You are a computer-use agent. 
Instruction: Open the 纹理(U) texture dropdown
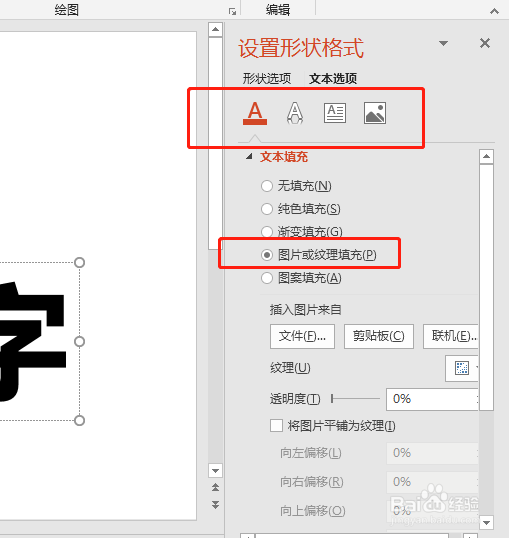[462, 368]
